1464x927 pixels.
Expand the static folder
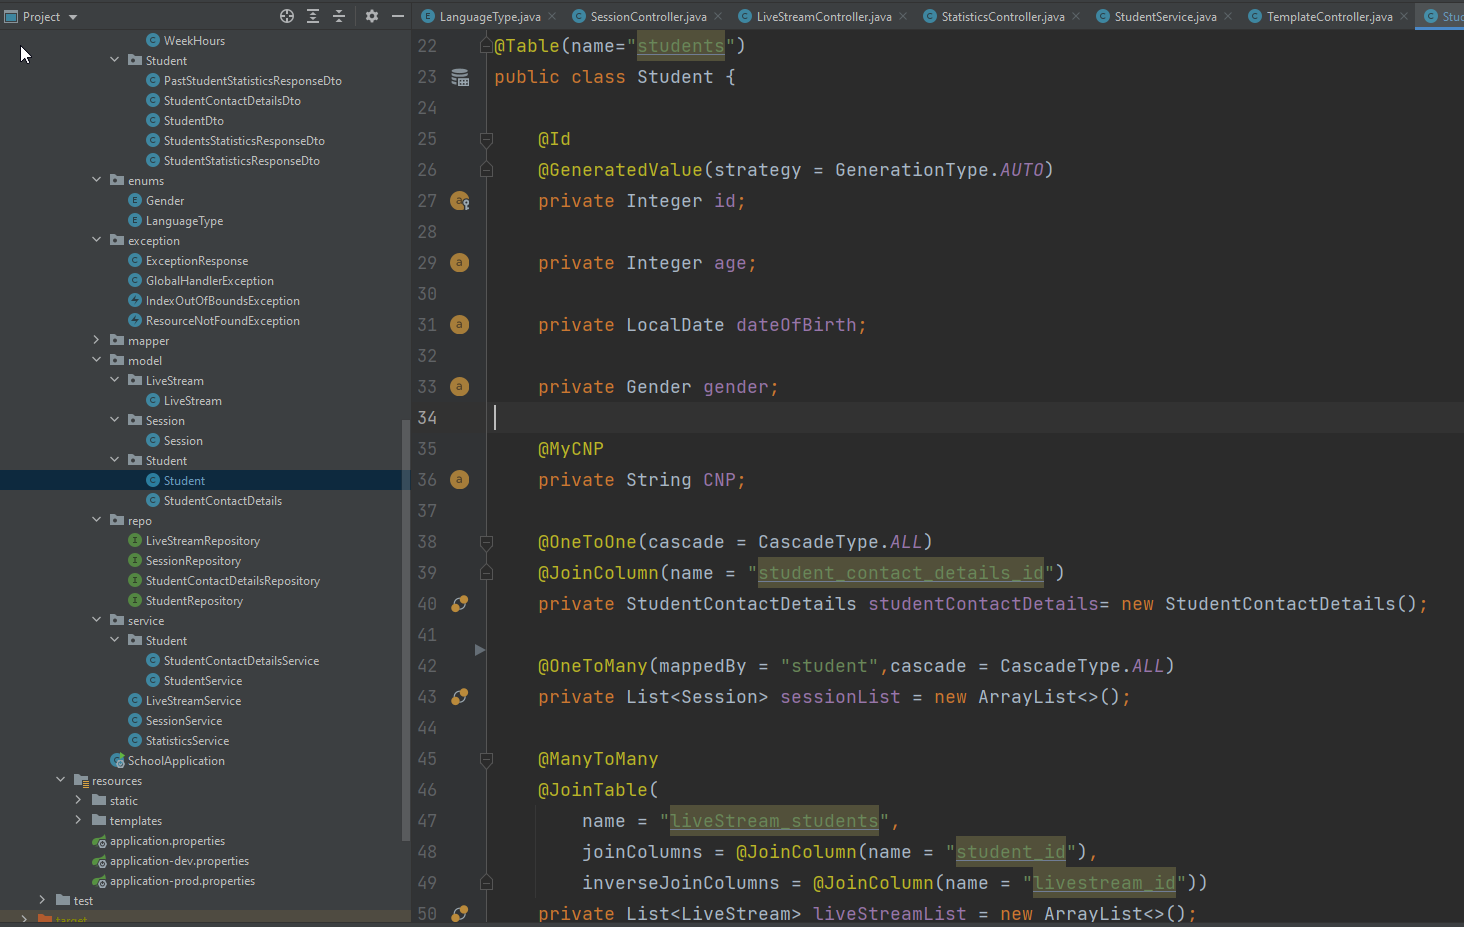pyautogui.click(x=79, y=800)
